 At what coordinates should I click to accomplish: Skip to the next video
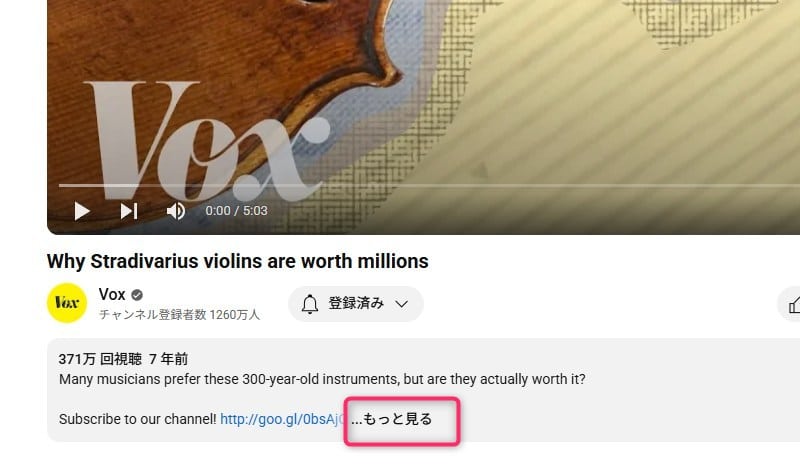(x=129, y=211)
